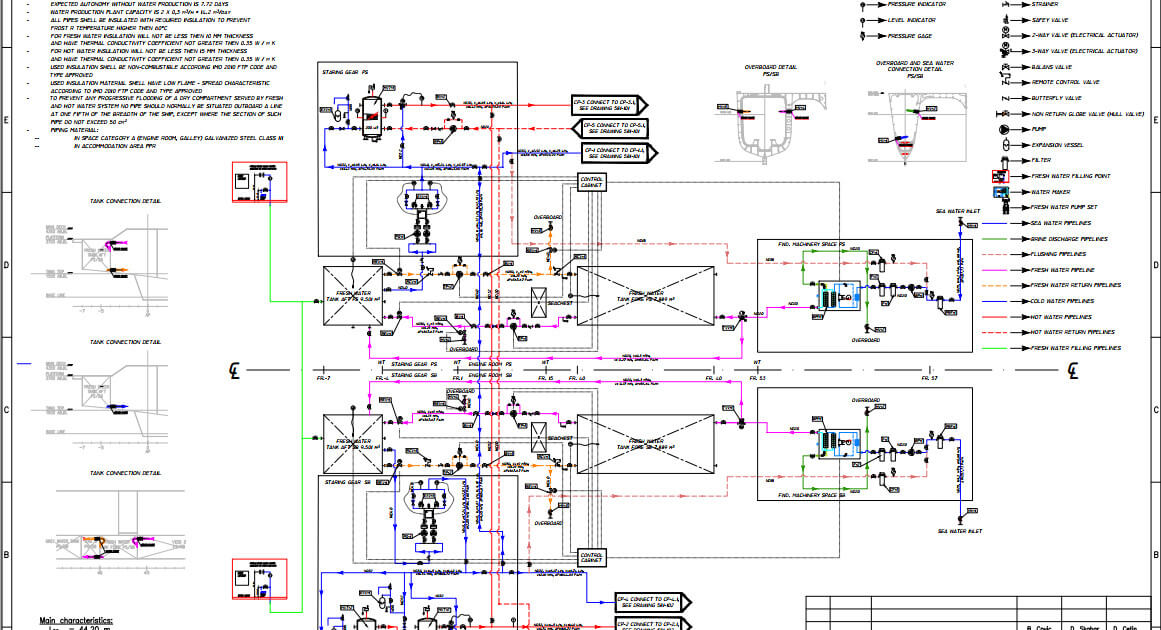The width and height of the screenshot is (1161, 630).
Task: Click the upper Control Cabinet box
Action: [x=592, y=184]
